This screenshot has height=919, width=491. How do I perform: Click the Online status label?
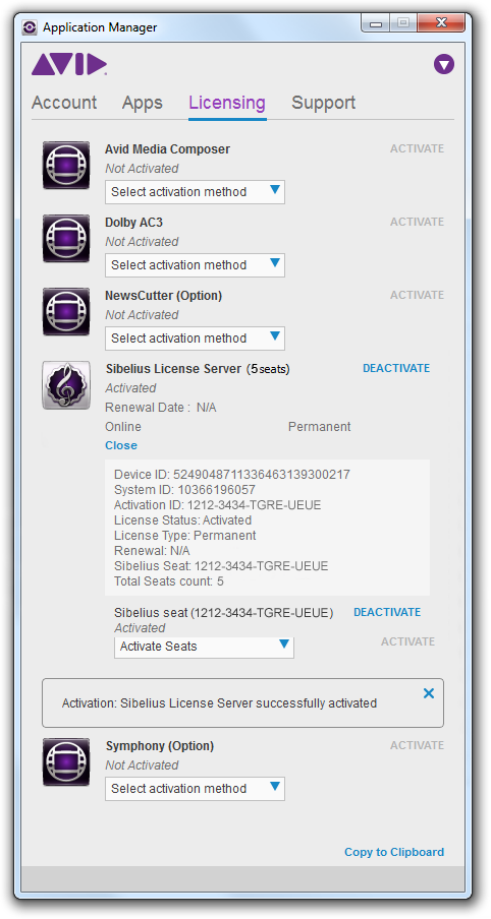click(123, 427)
